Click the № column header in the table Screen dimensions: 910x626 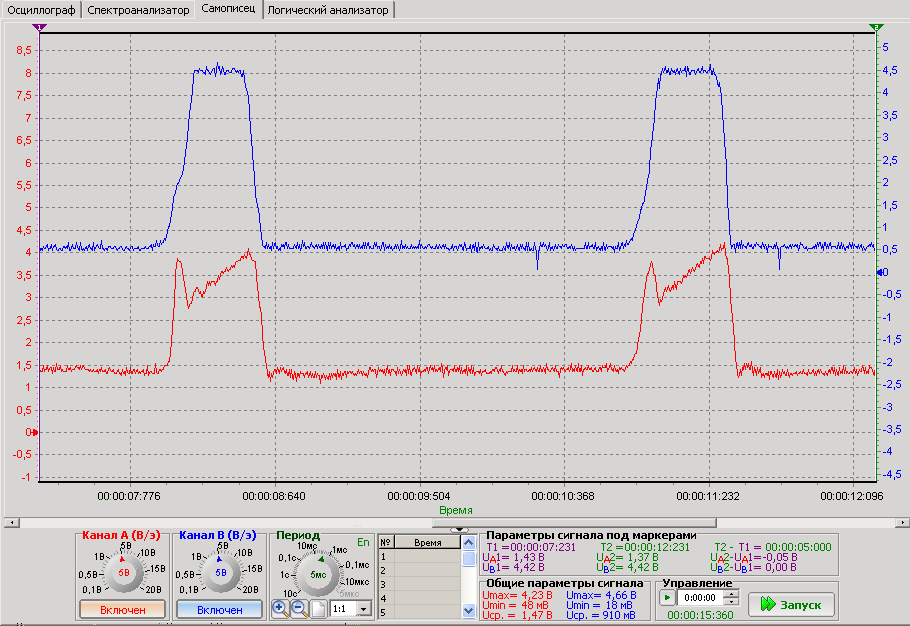point(386,542)
